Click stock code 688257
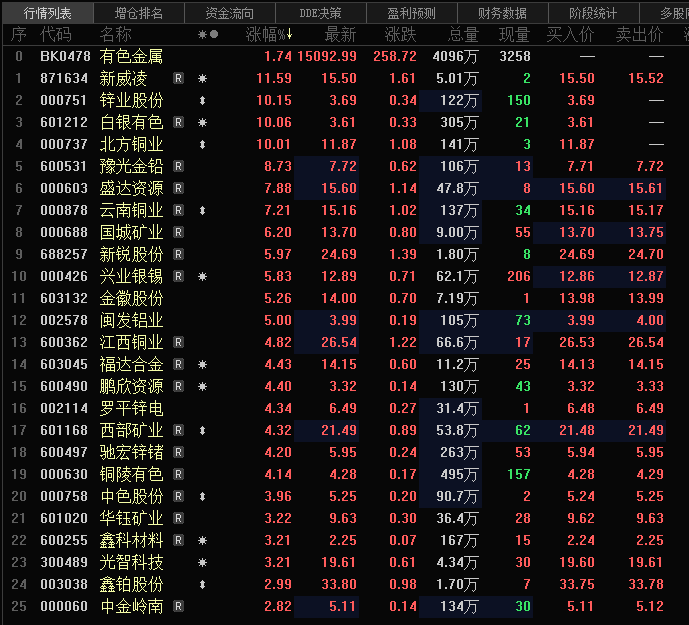 tap(64, 254)
